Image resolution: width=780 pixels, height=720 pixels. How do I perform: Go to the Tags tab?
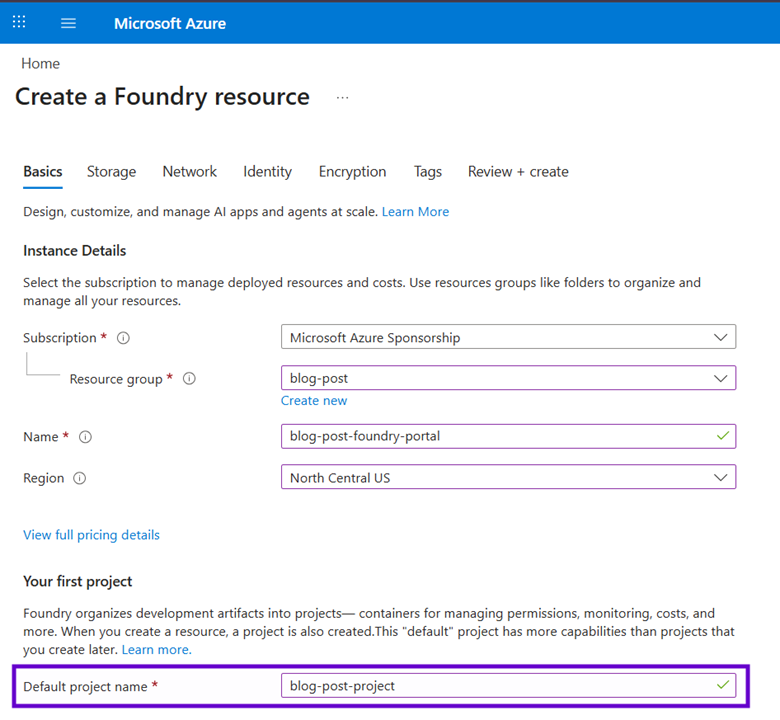[x=428, y=172]
